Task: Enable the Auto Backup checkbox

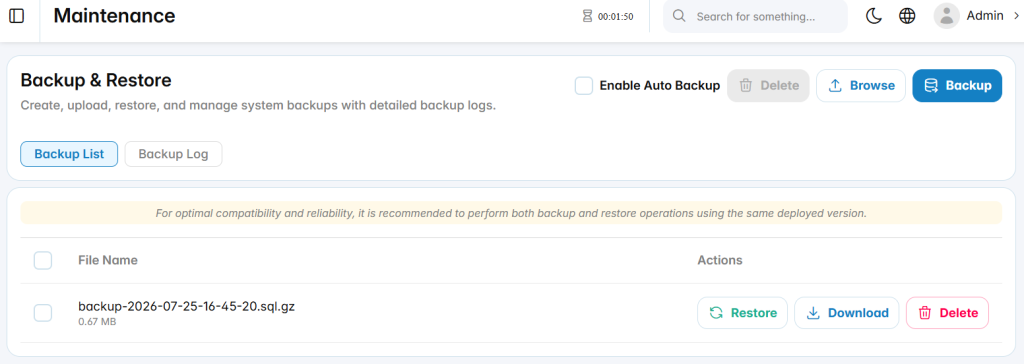Action: tap(584, 86)
